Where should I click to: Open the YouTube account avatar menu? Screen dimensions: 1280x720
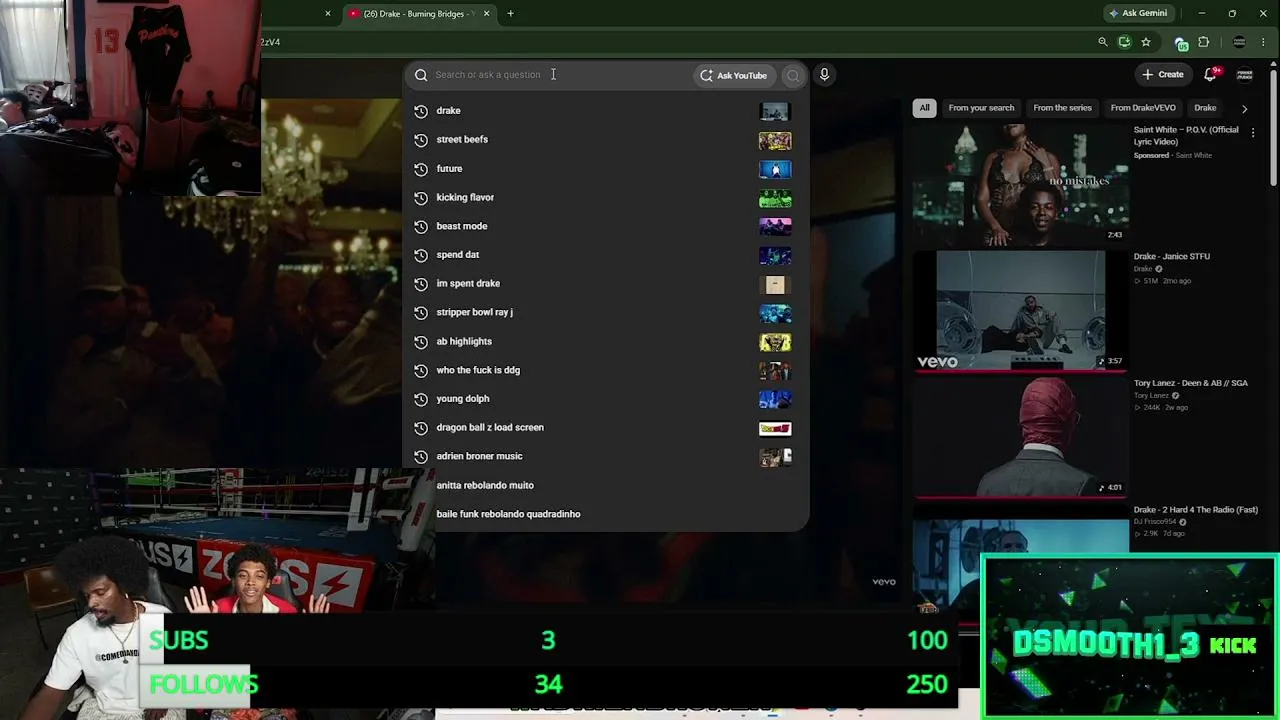click(x=1245, y=74)
